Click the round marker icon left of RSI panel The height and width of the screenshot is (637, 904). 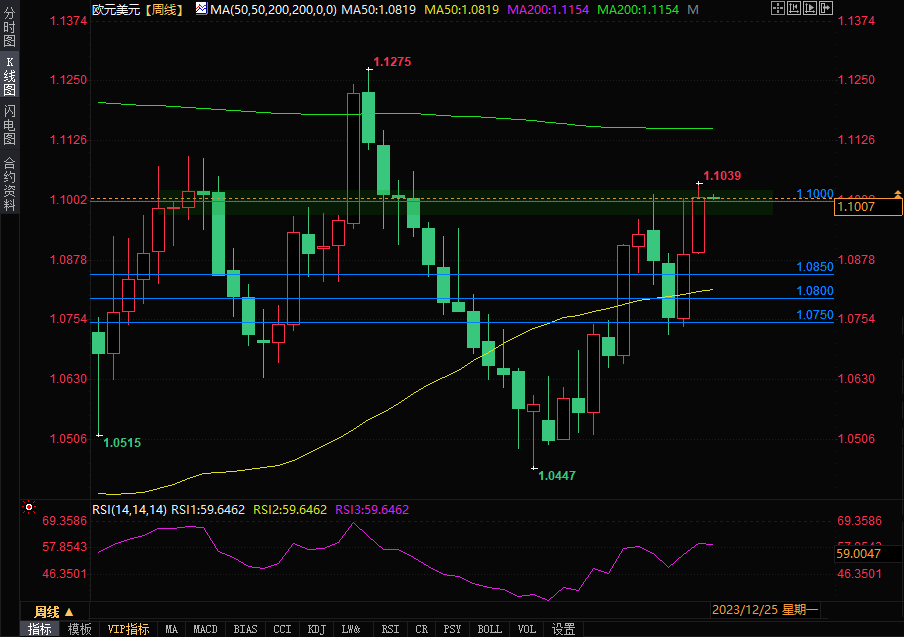(x=29, y=508)
